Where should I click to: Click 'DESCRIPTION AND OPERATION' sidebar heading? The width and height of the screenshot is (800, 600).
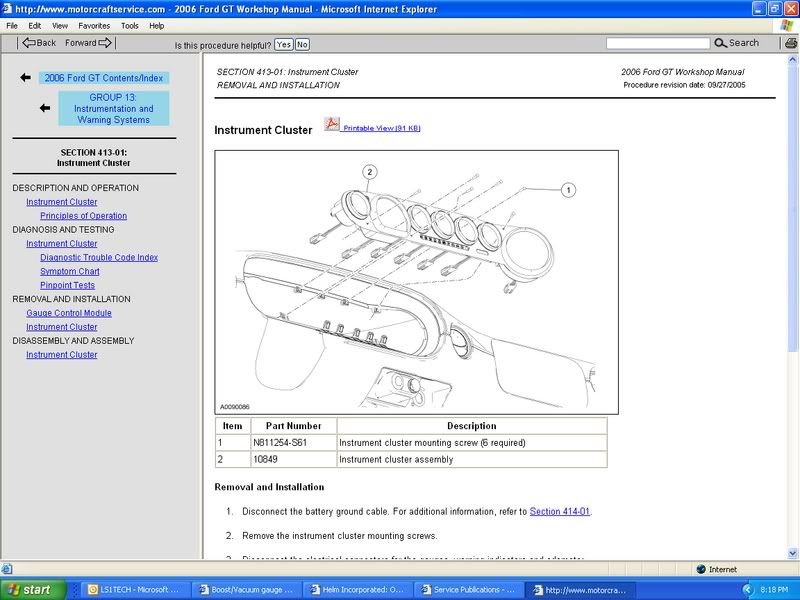coord(76,188)
